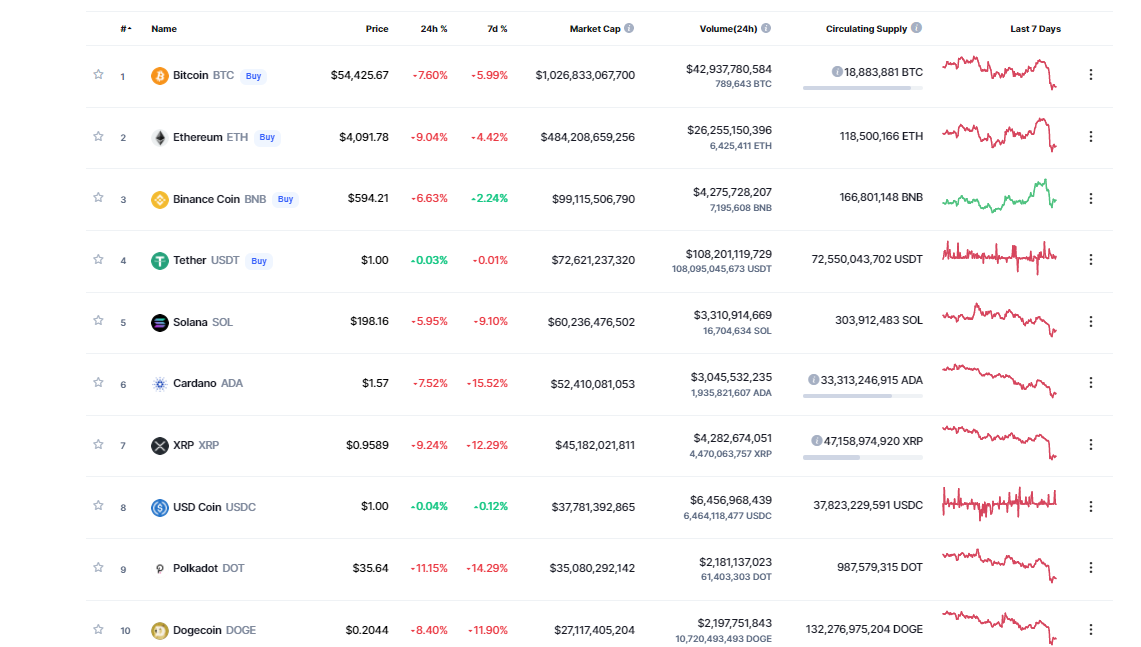Click the XRP logo icon
The image size is (1141, 647).
(159, 445)
